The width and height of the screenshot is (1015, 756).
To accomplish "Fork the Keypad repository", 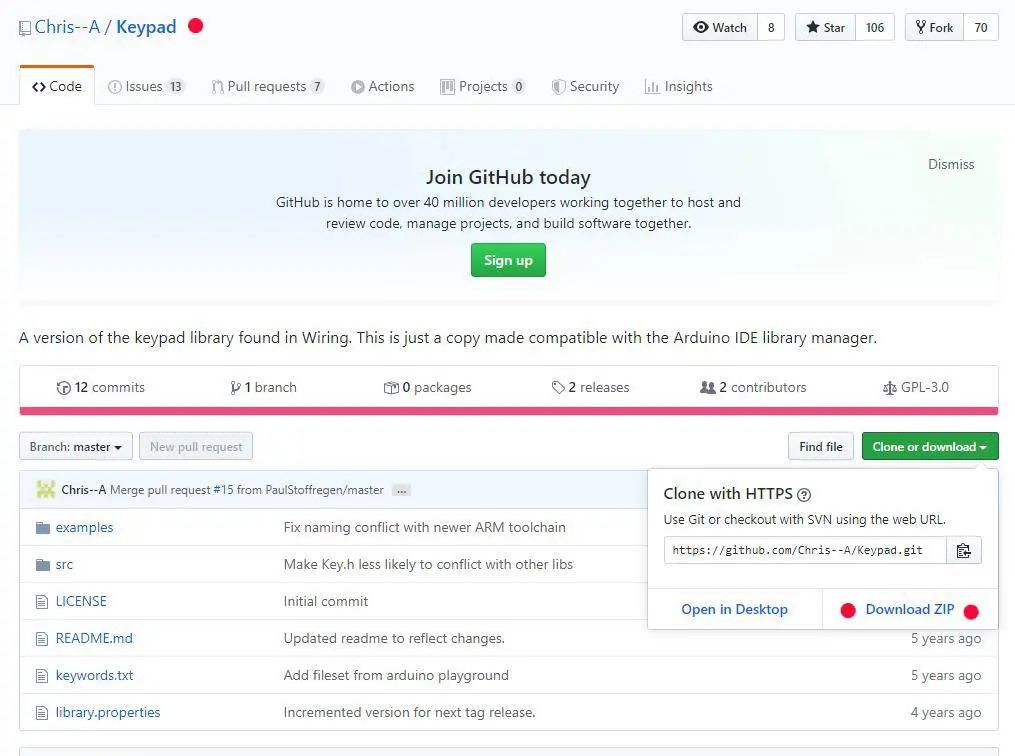I will [934, 27].
